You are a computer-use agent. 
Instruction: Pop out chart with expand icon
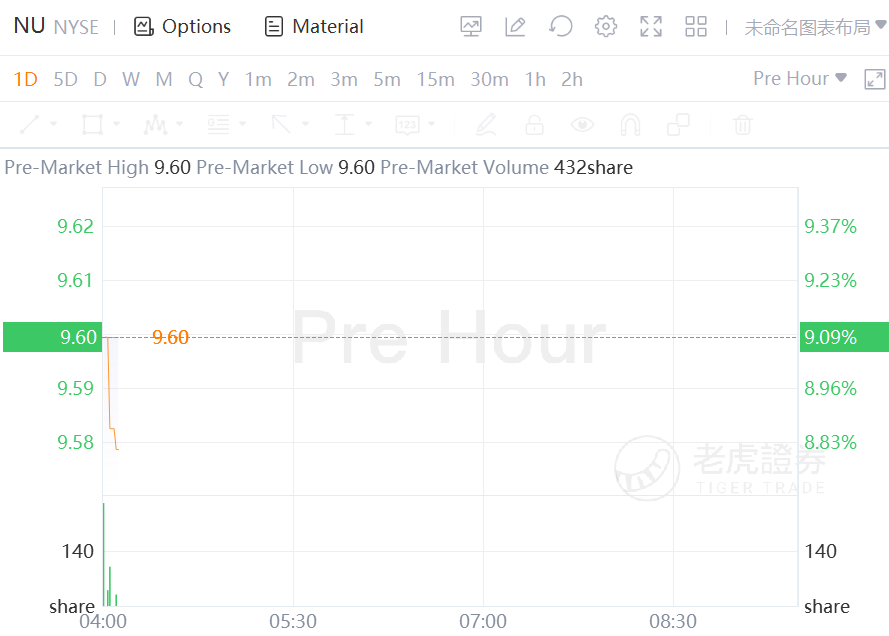[x=874, y=79]
